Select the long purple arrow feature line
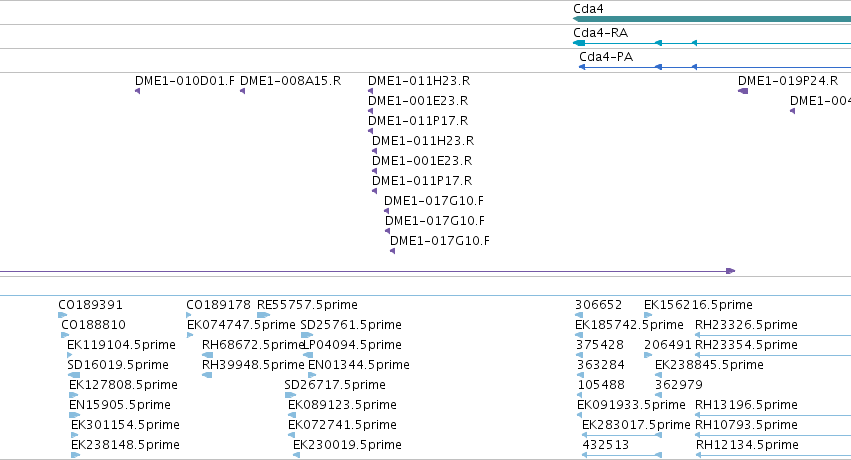Image resolution: width=851 pixels, height=460 pixels. click(367, 271)
